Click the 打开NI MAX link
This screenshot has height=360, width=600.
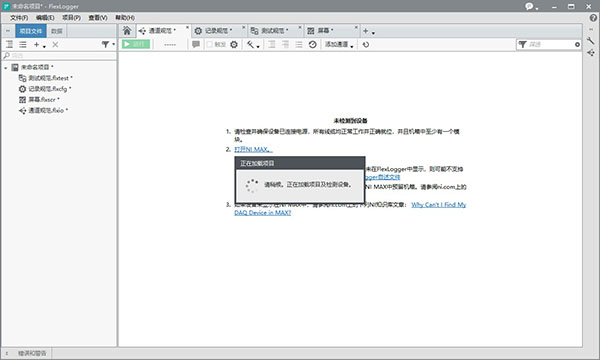253,149
